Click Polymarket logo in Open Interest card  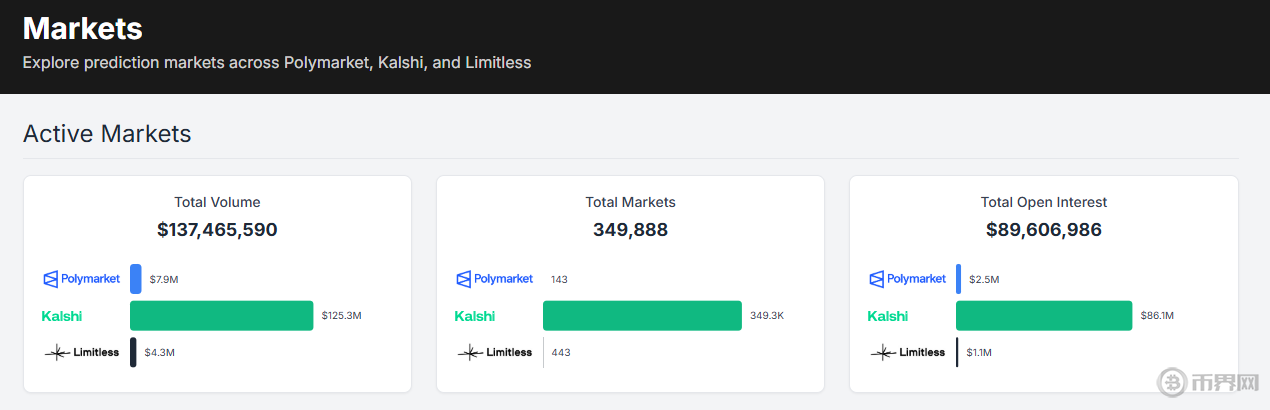(907, 279)
